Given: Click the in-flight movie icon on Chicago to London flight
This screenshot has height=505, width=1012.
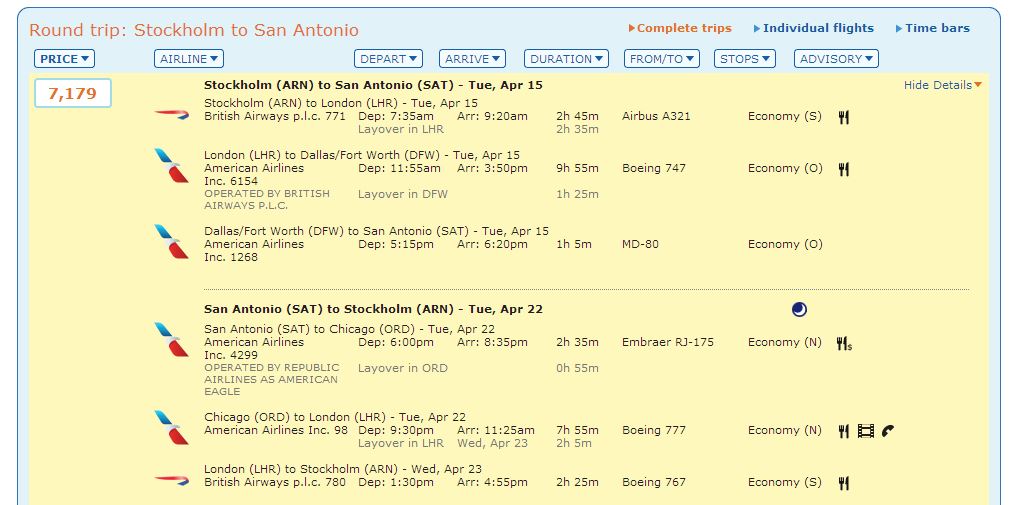Looking at the screenshot, I should coord(865,431).
